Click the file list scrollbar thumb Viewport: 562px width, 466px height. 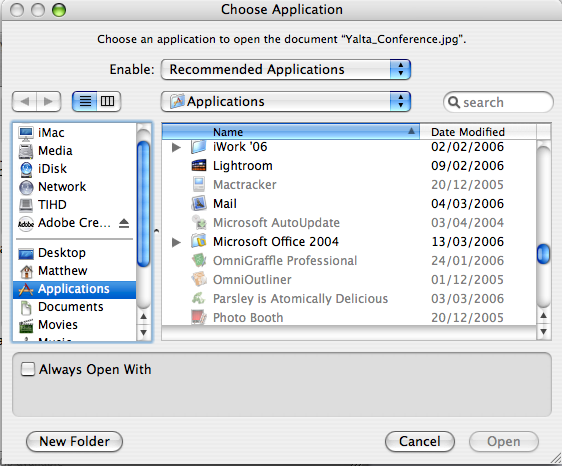[x=543, y=253]
